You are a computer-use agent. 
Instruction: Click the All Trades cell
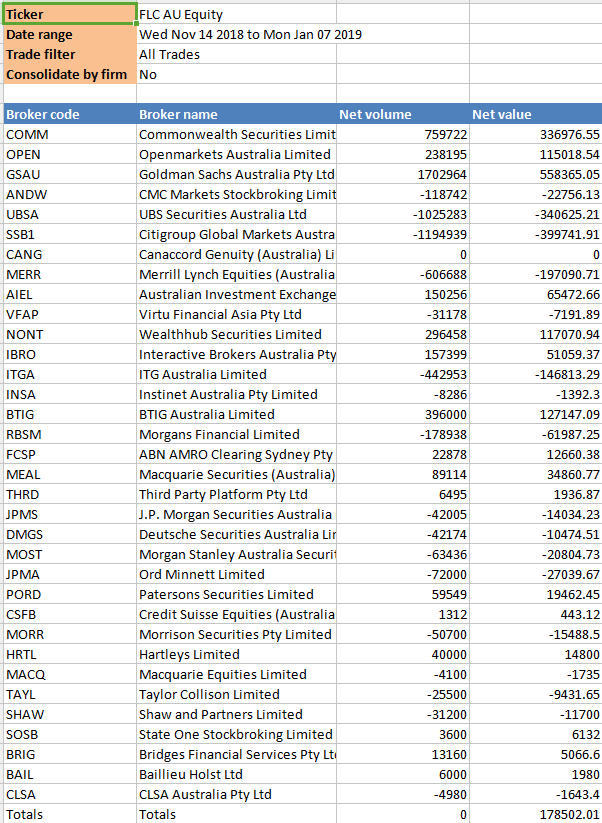click(x=236, y=54)
